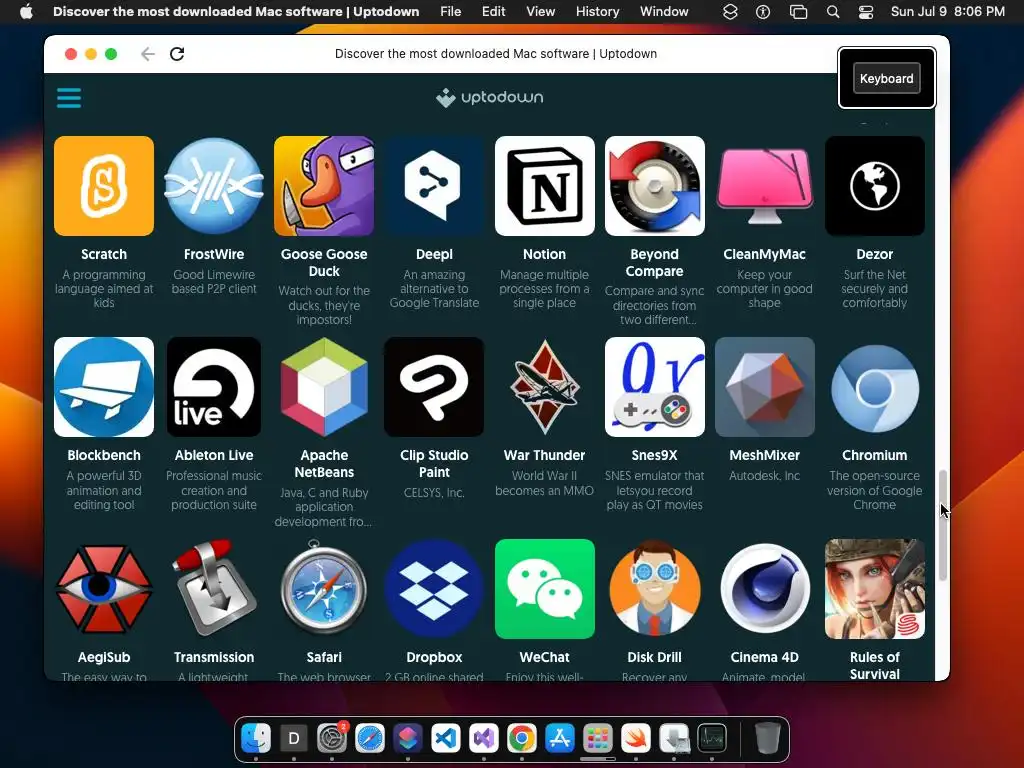Select the Blockbench app icon
The image size is (1024, 768).
104,387
